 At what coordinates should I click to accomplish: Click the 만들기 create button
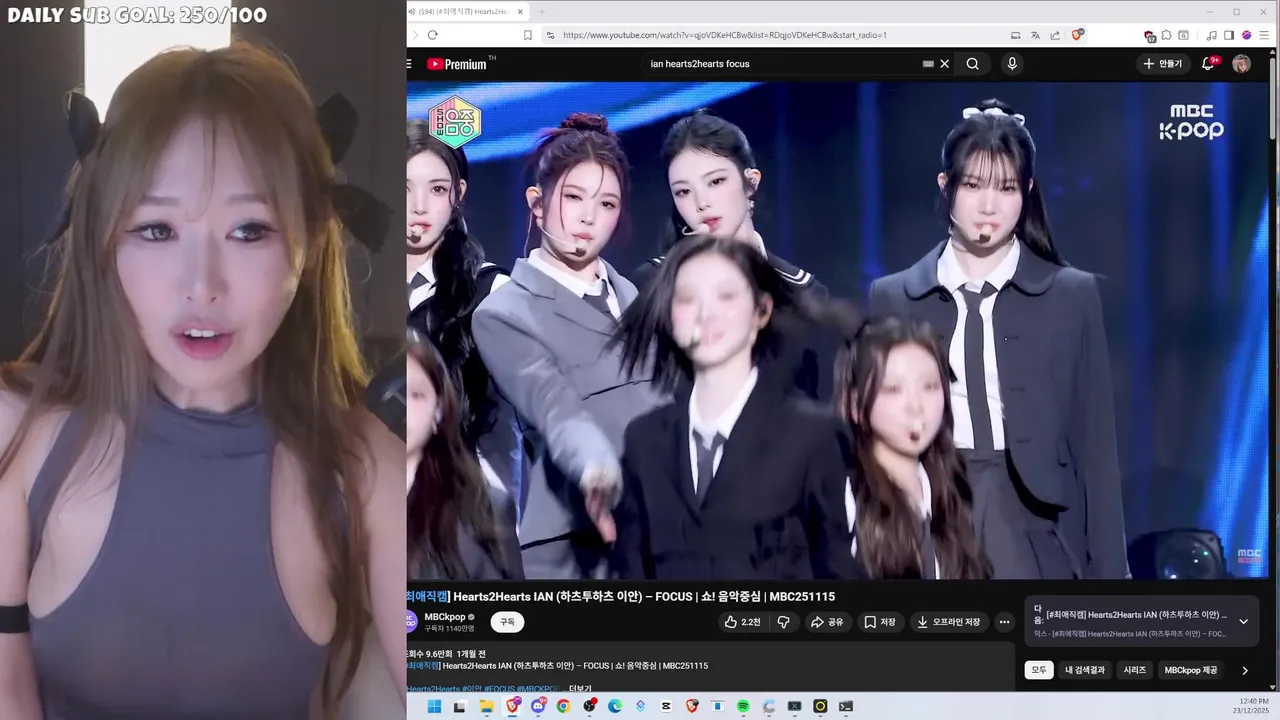coord(1162,64)
